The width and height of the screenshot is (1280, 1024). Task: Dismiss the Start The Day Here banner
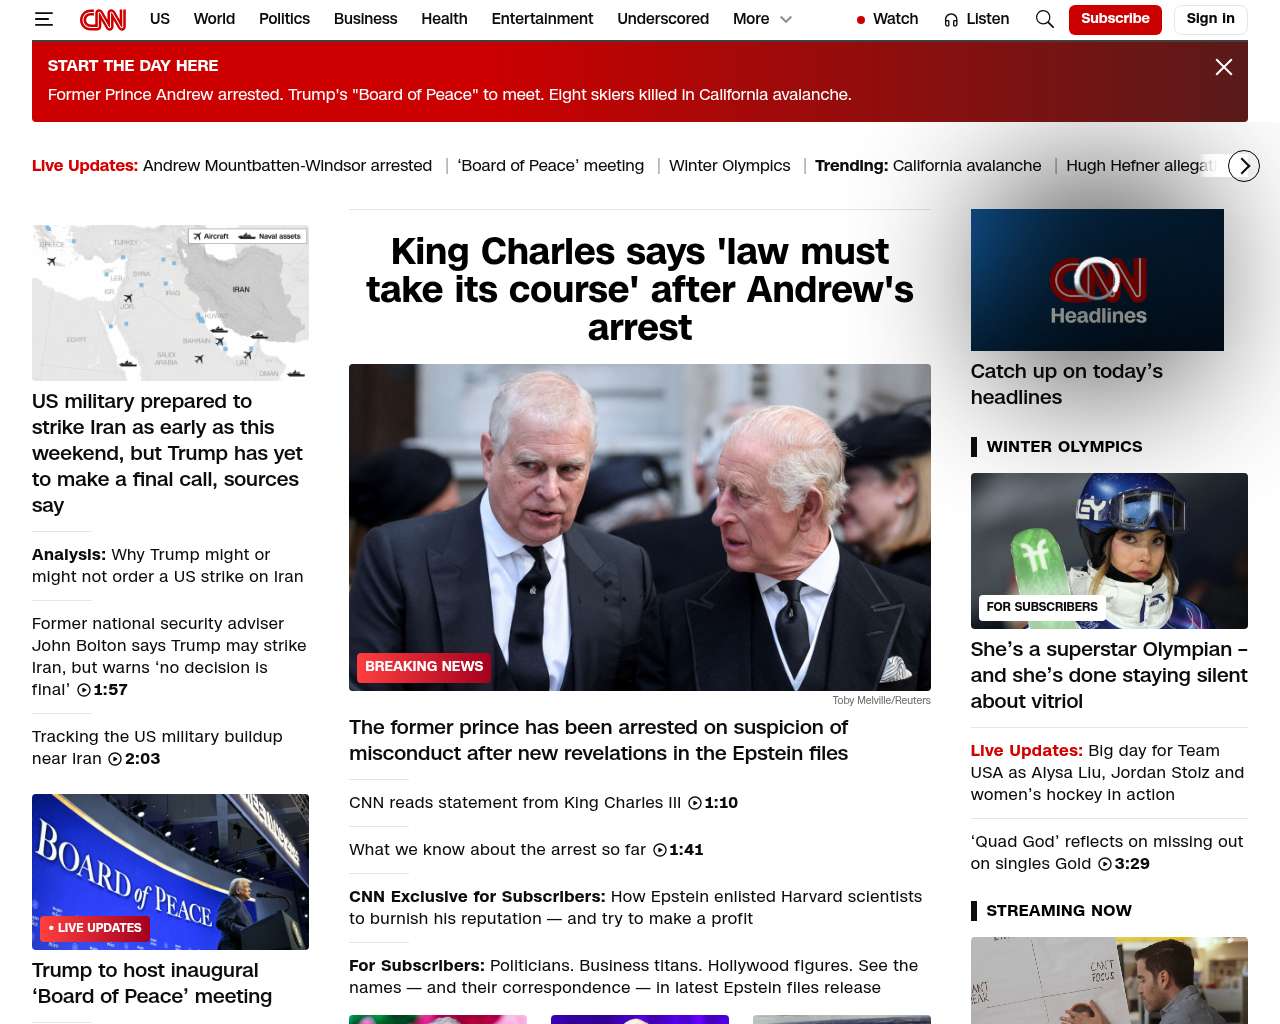[1223, 67]
